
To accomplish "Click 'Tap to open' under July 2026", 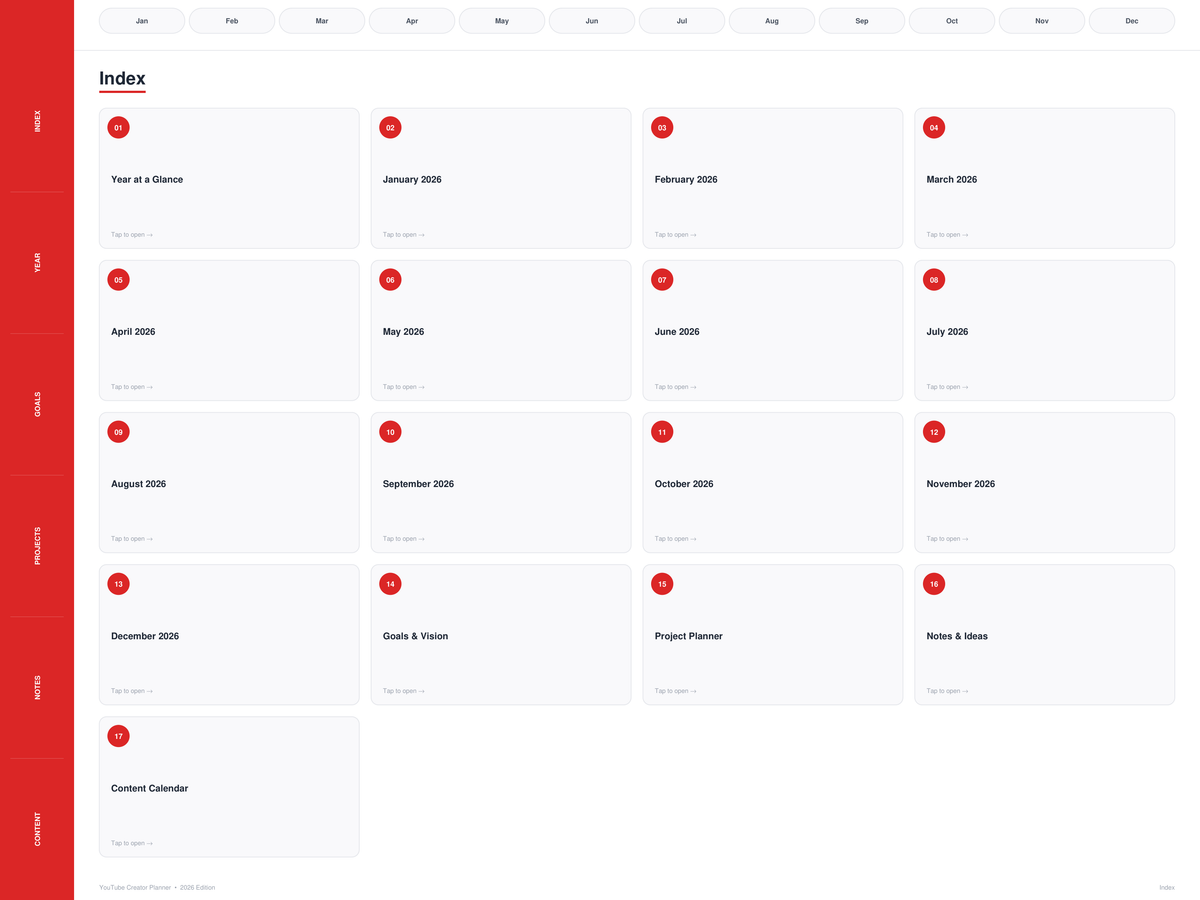I will [x=948, y=387].
